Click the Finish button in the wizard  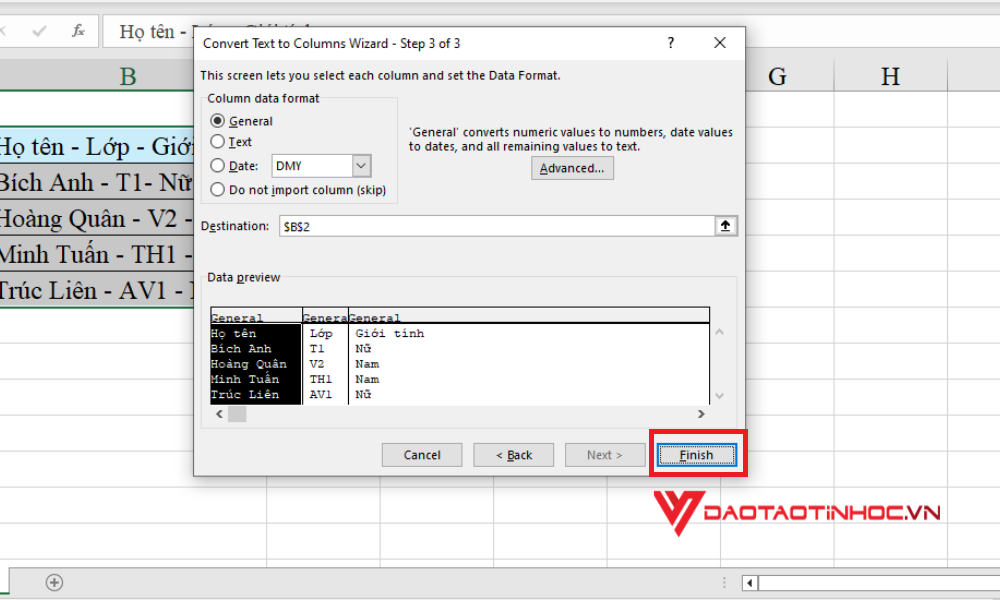697,455
